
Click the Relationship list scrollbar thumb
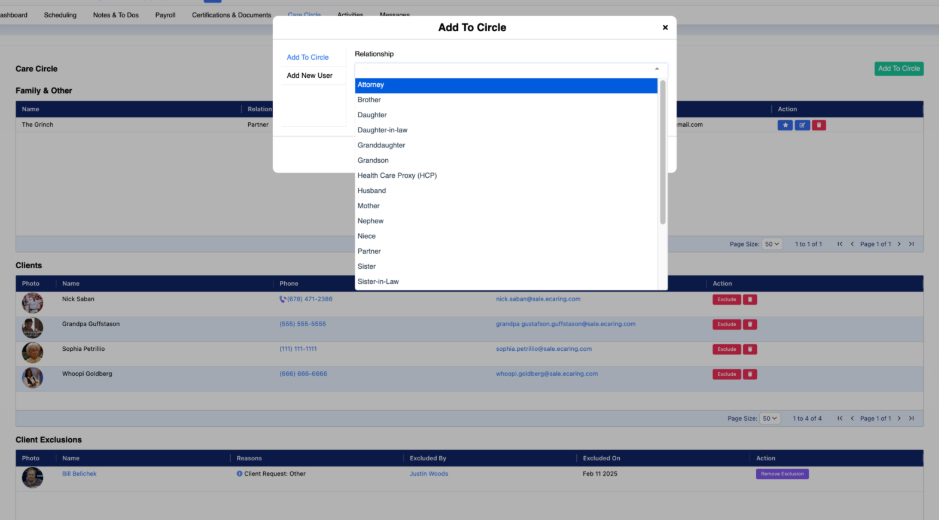662,153
